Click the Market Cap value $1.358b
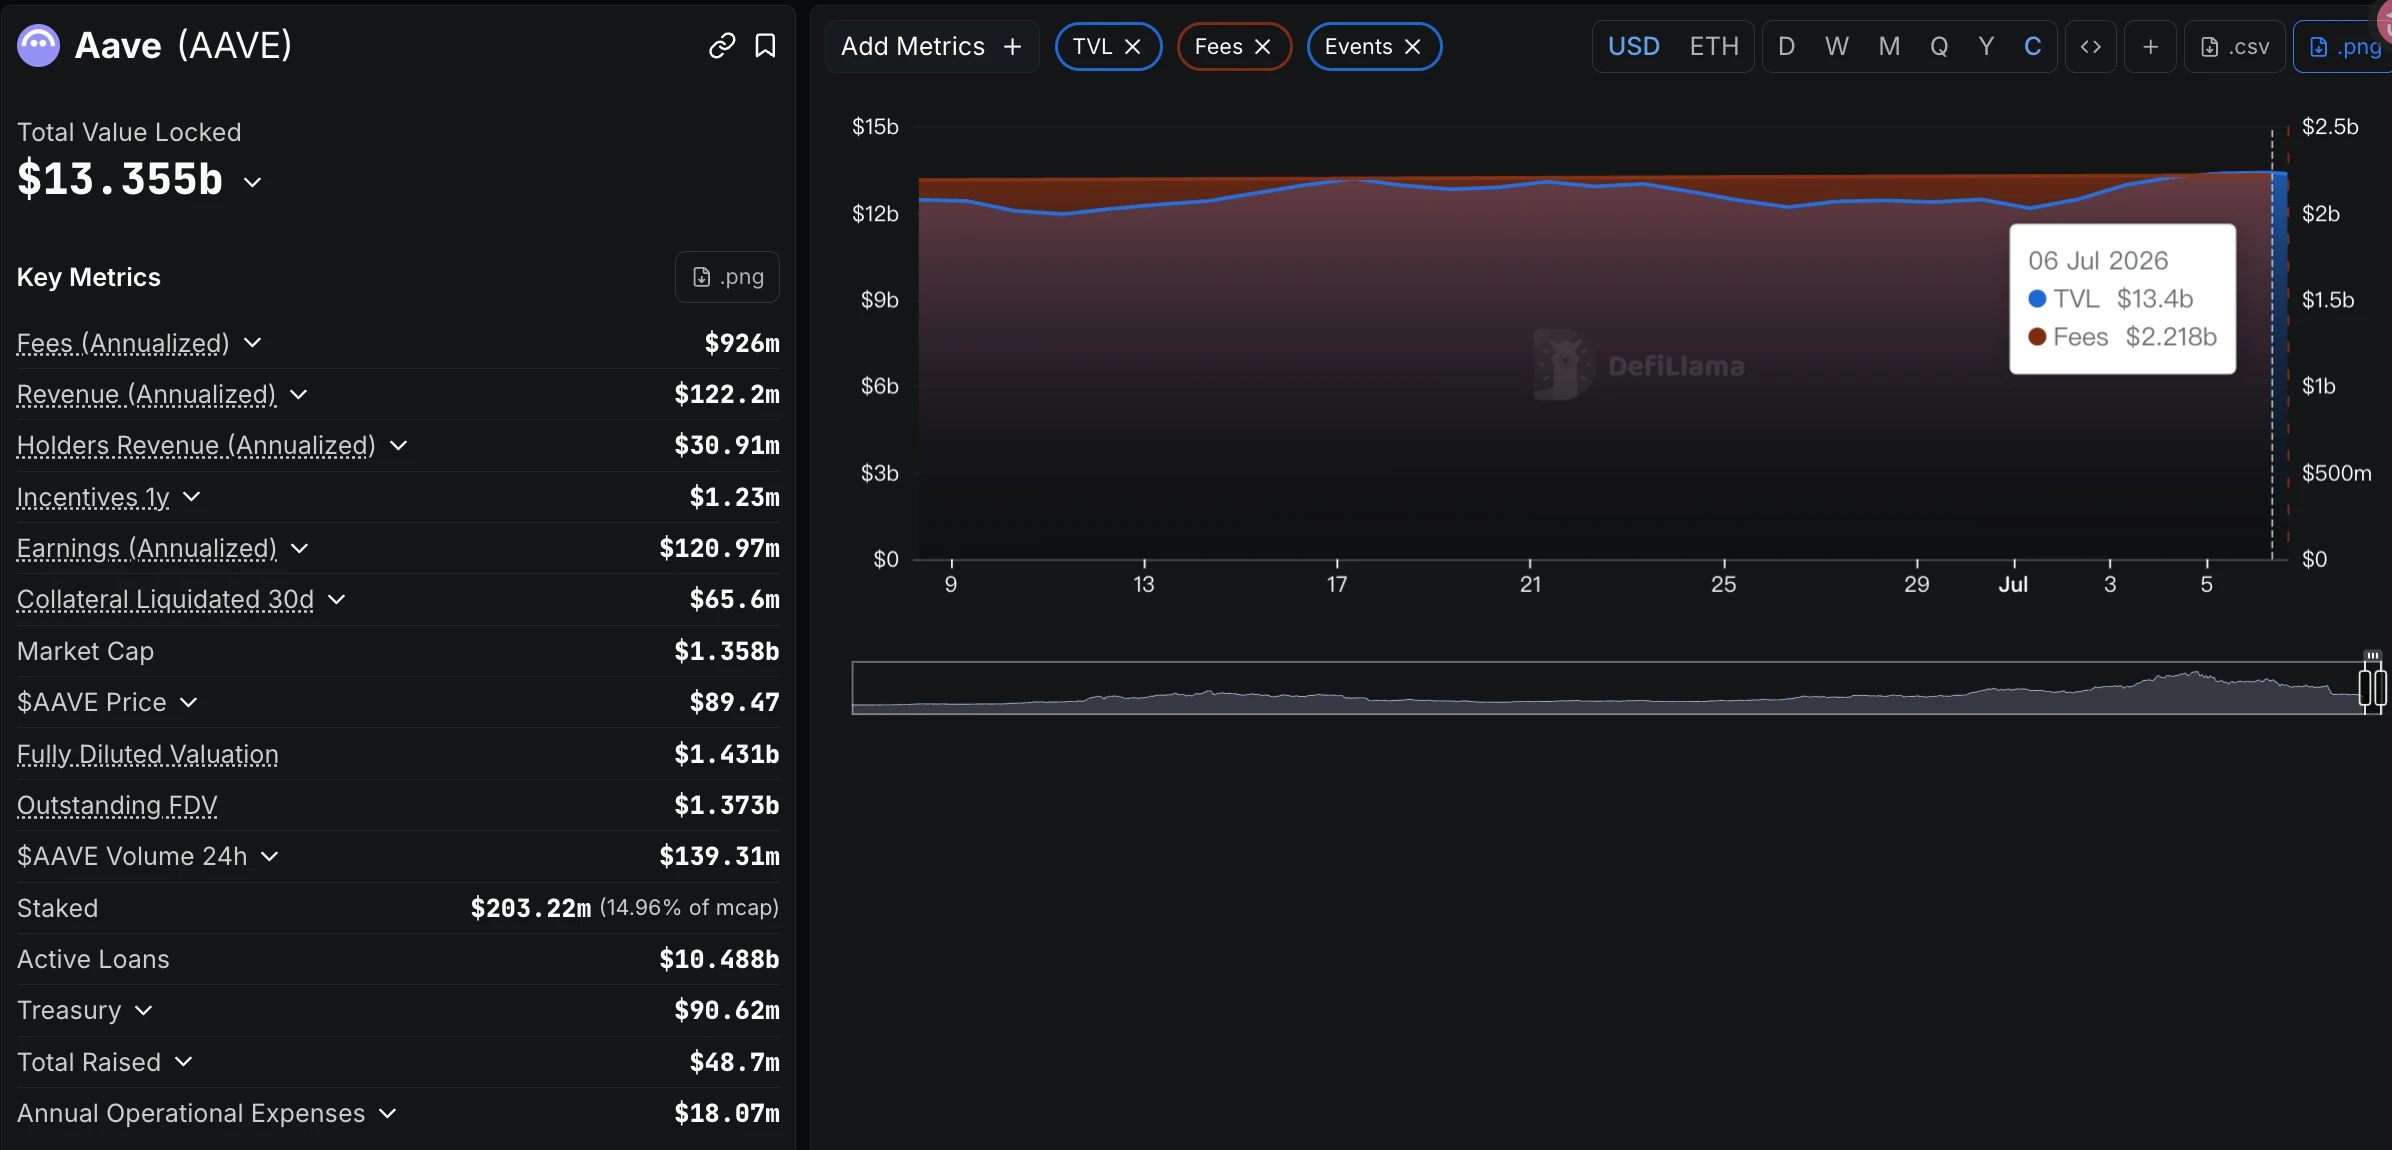The height and width of the screenshot is (1150, 2392). click(727, 652)
